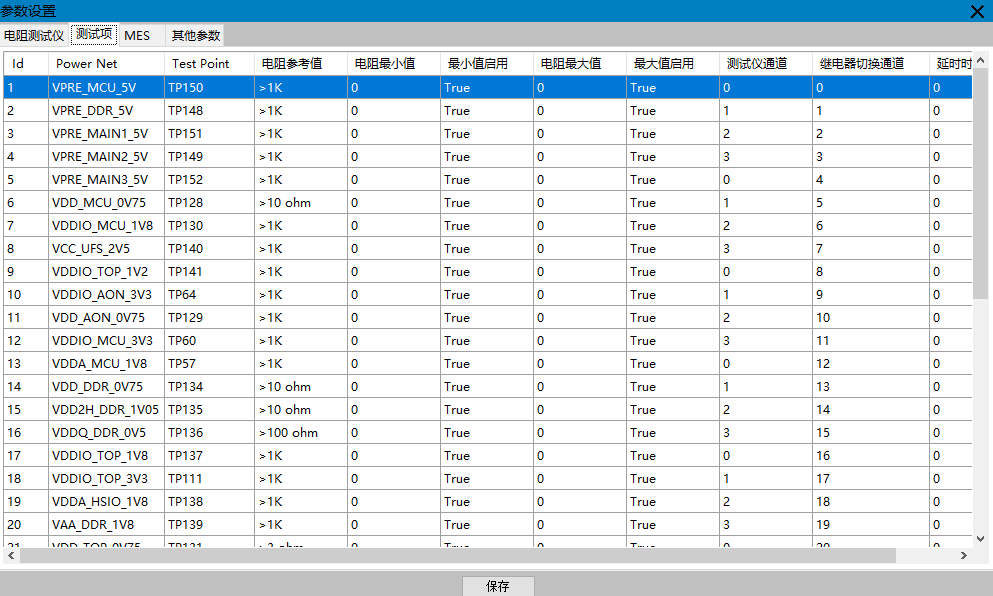
Task: Close the 参数设置 window
Action: point(977,11)
